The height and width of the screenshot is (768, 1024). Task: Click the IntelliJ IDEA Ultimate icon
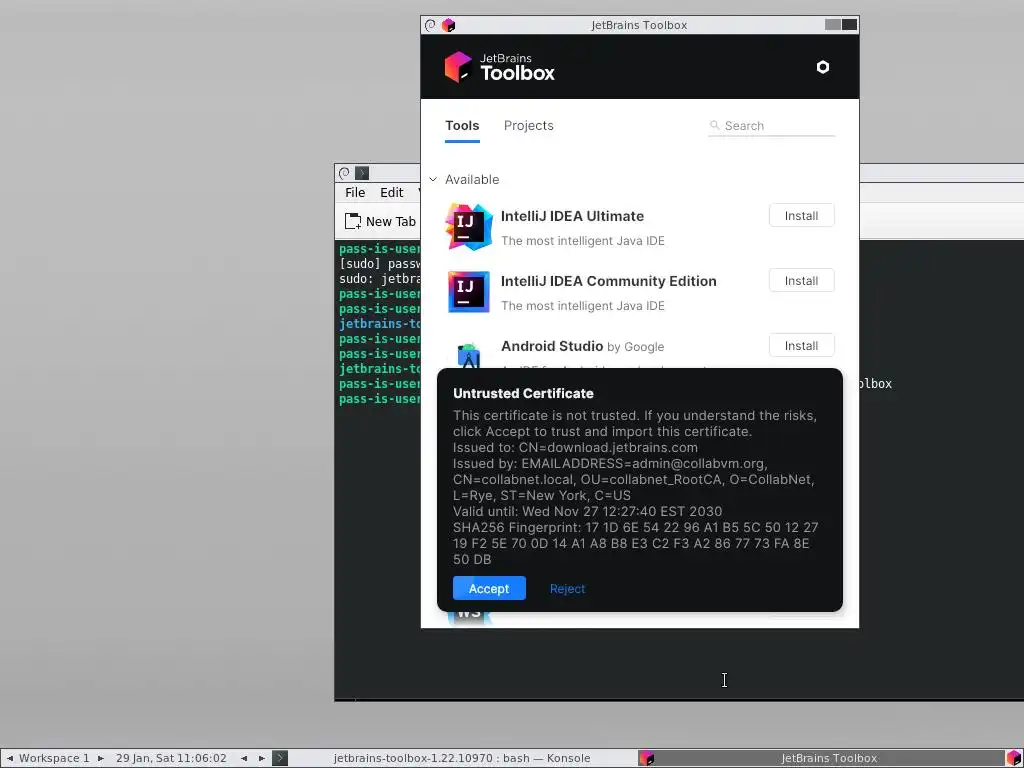pyautogui.click(x=469, y=227)
